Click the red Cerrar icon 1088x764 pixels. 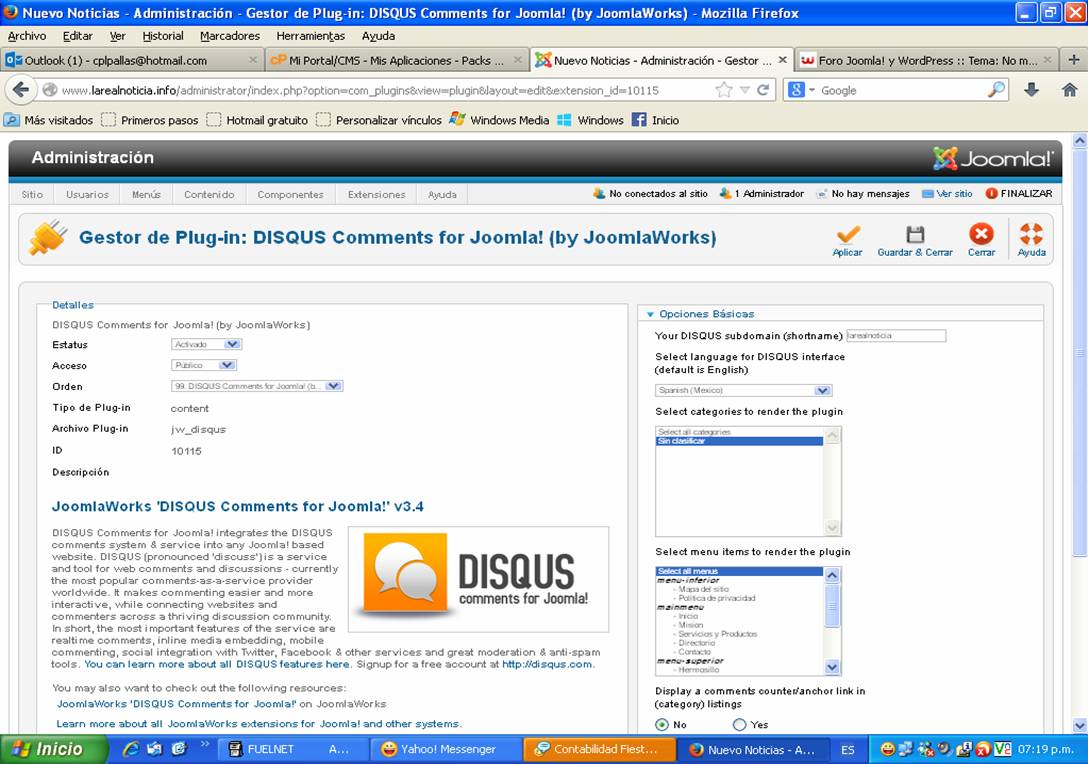tap(981, 233)
